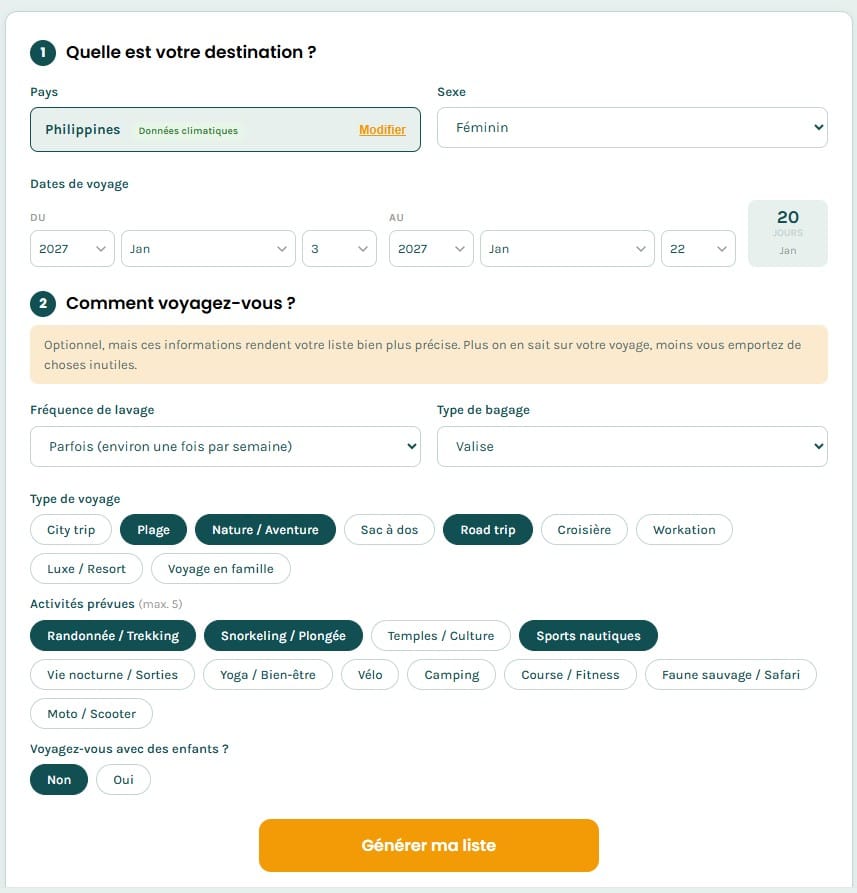Open the Fréquence de lavage dropdown
The image size is (857, 893).
tap(225, 446)
